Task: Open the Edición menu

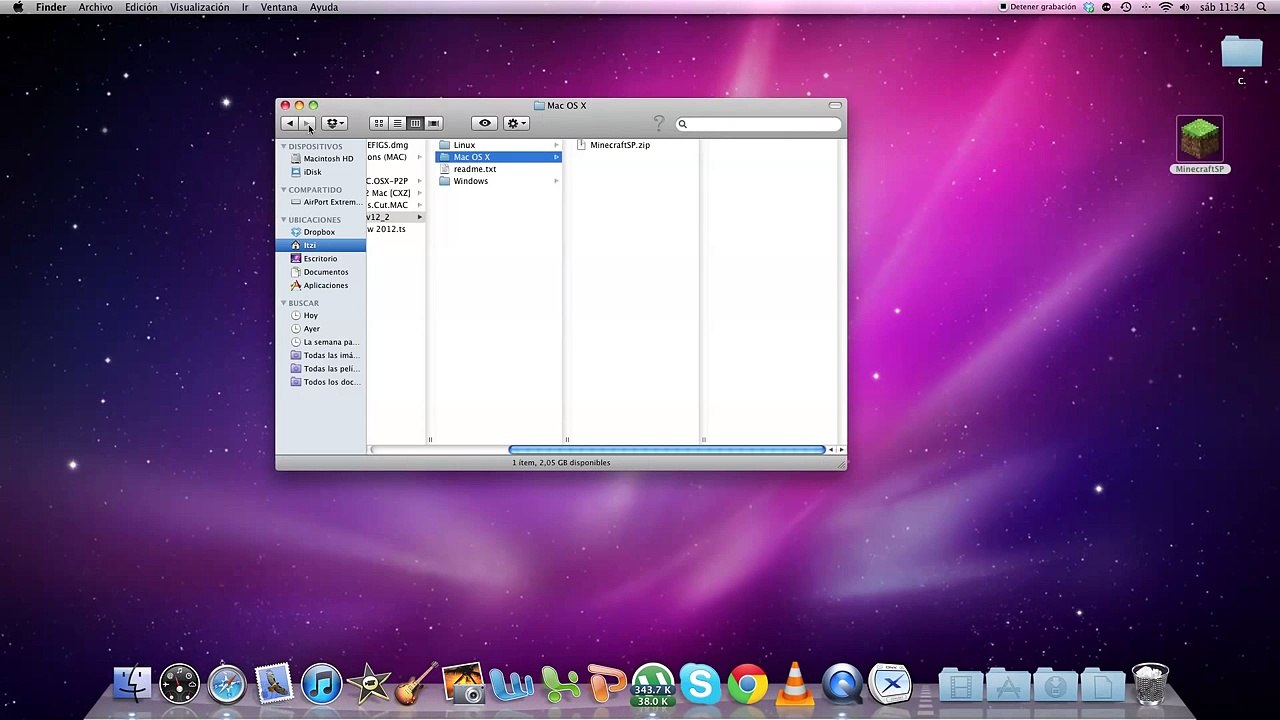Action: pyautogui.click(x=141, y=7)
